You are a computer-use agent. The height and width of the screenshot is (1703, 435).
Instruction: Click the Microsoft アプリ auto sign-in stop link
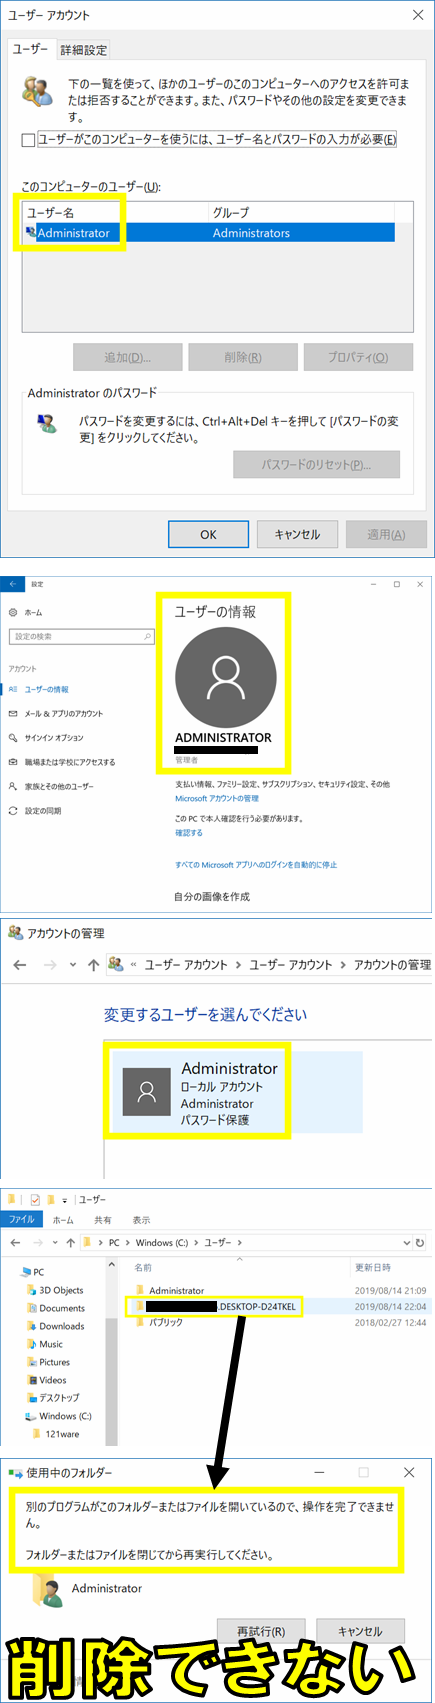256,864
